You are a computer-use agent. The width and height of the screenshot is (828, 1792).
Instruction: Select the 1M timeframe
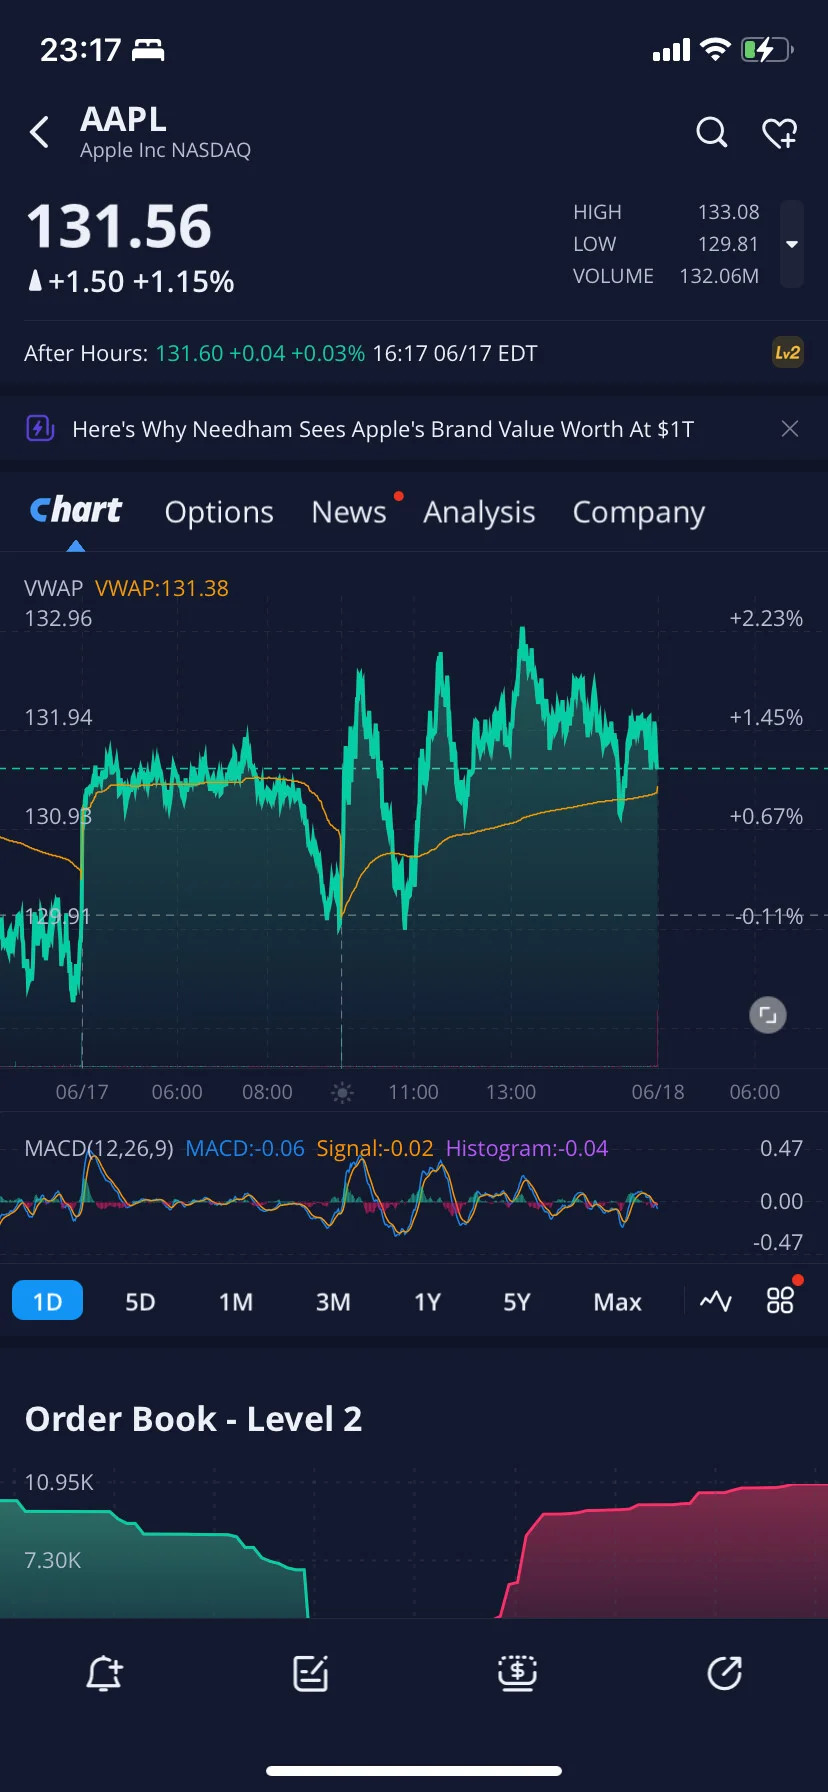coord(236,1302)
